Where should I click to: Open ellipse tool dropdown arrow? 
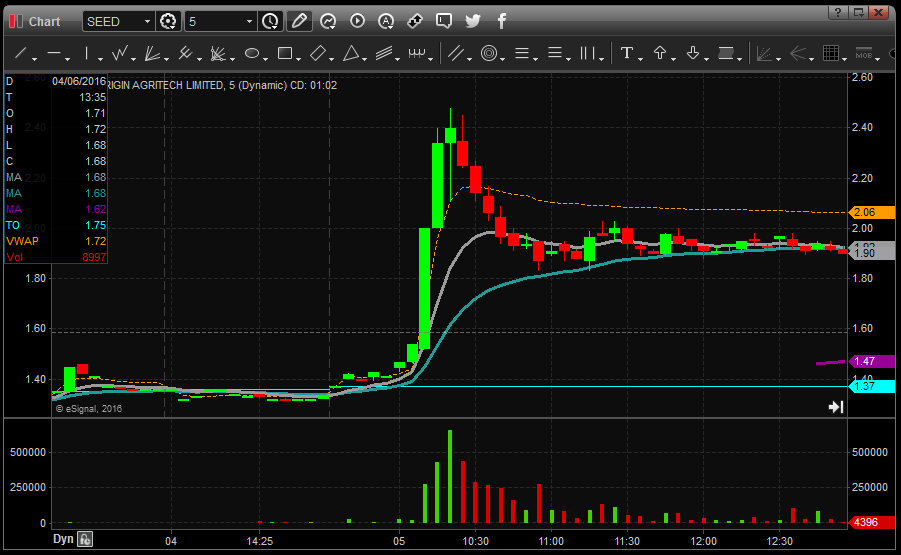(265, 59)
